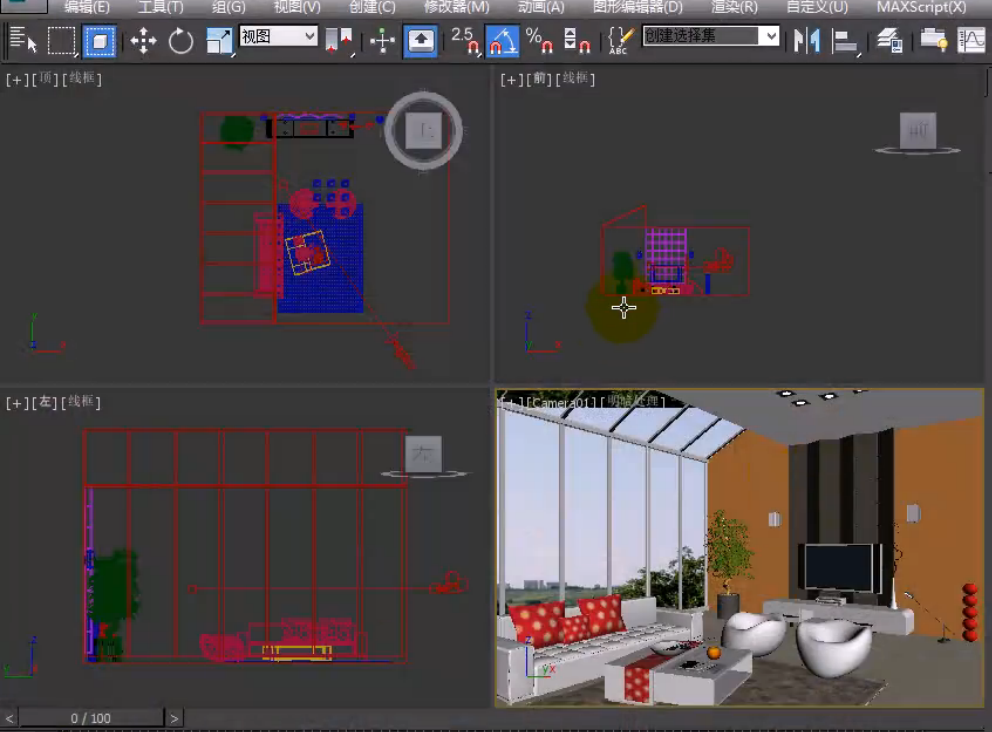Open the 动画(A) menu

click(541, 7)
